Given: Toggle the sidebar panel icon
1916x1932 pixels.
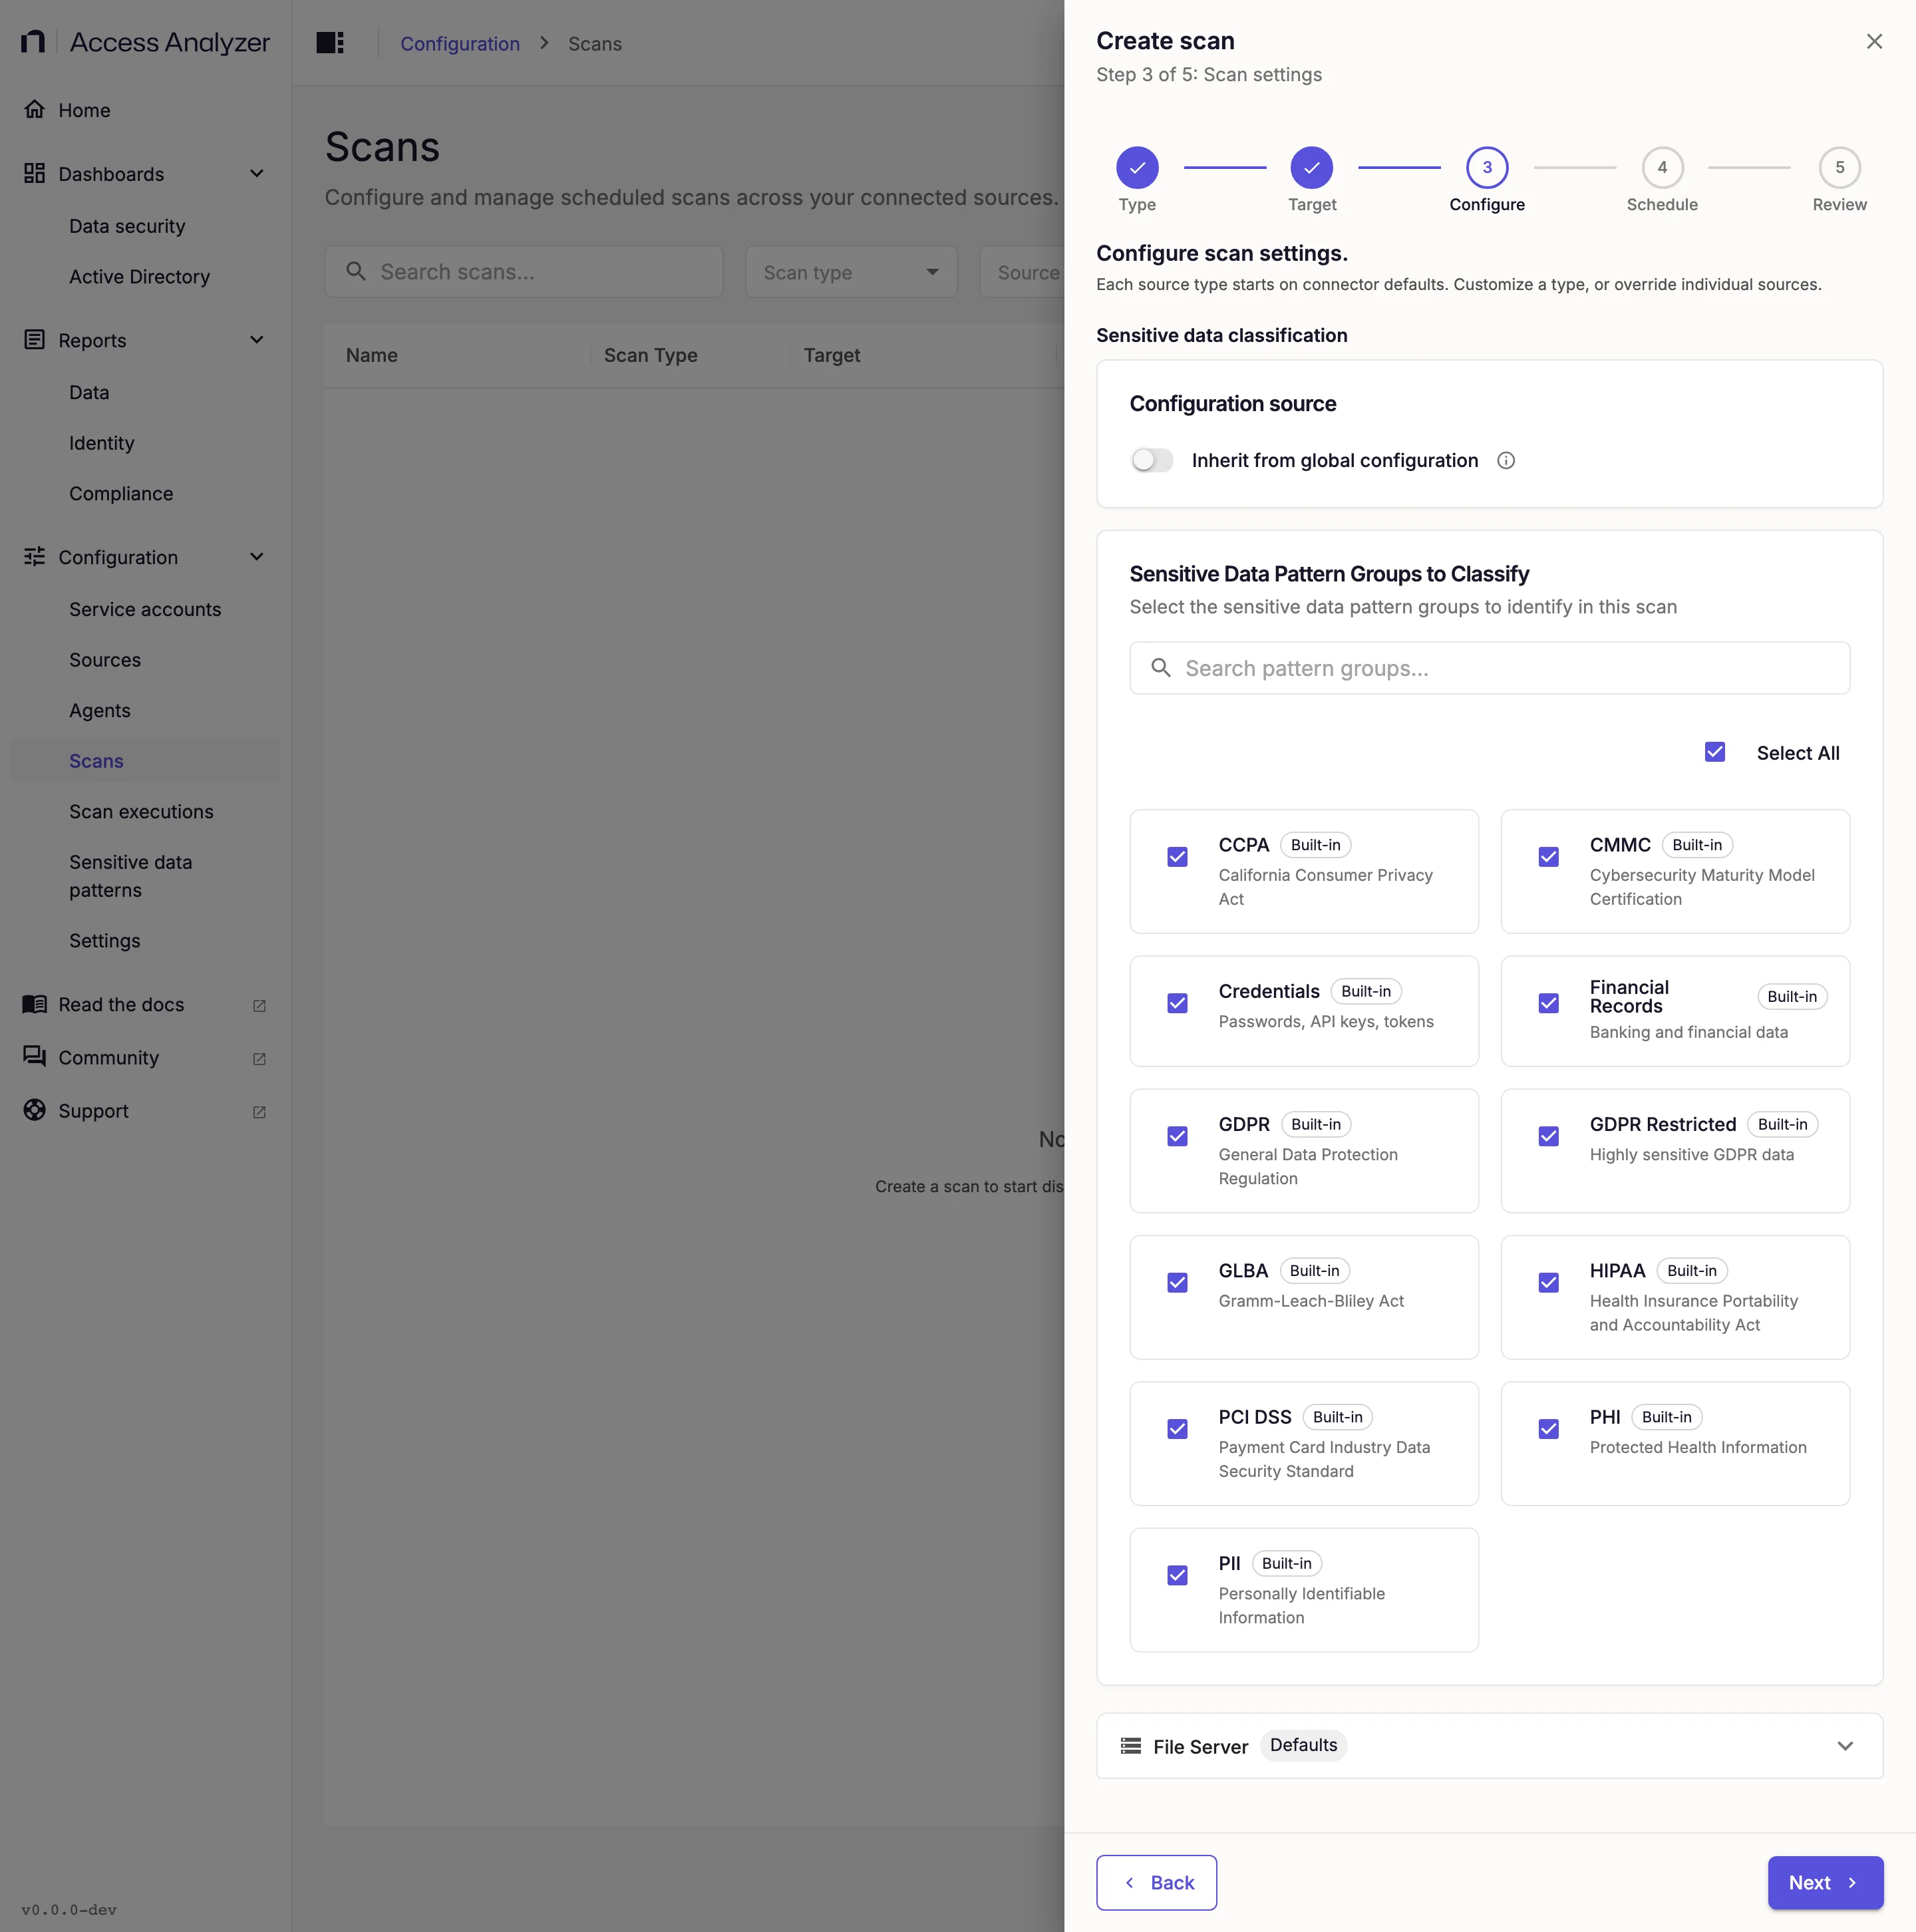Looking at the screenshot, I should coord(330,43).
